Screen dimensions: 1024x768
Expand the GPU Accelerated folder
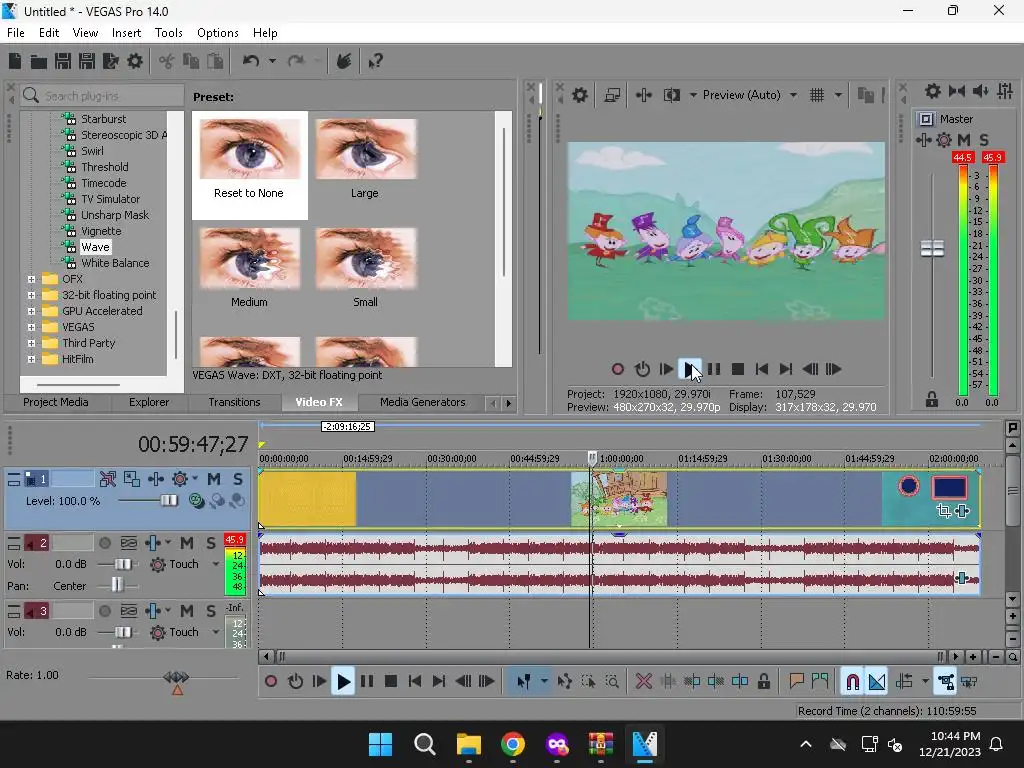(x=31, y=312)
